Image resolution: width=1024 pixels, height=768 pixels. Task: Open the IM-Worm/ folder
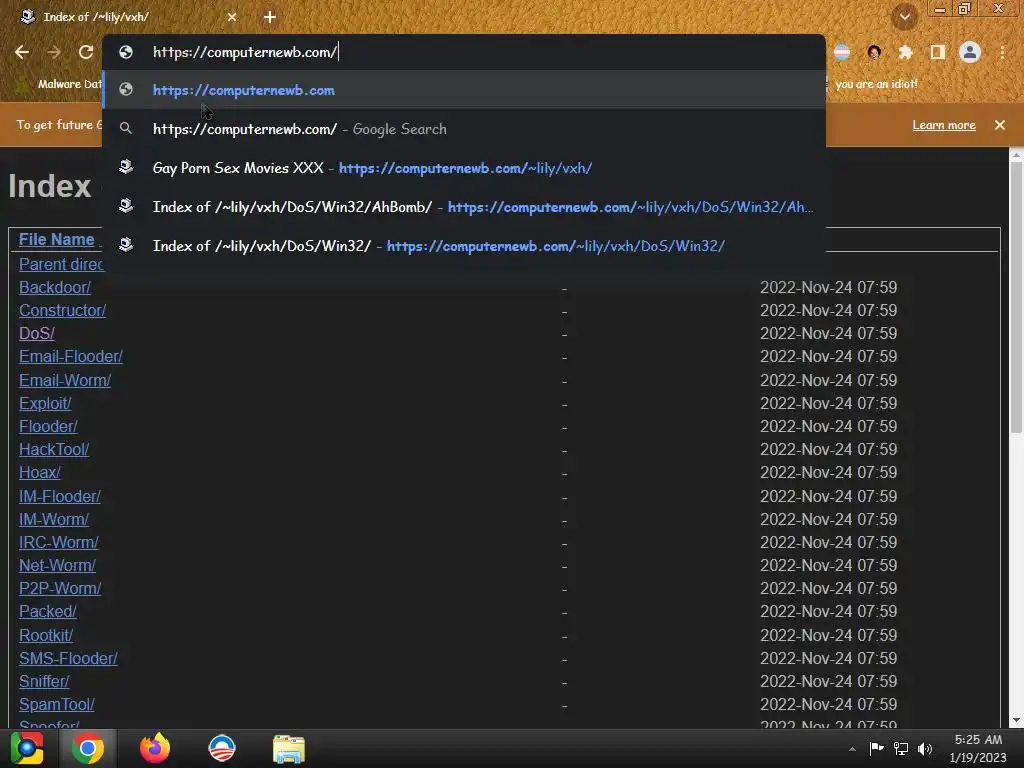pyautogui.click(x=54, y=519)
